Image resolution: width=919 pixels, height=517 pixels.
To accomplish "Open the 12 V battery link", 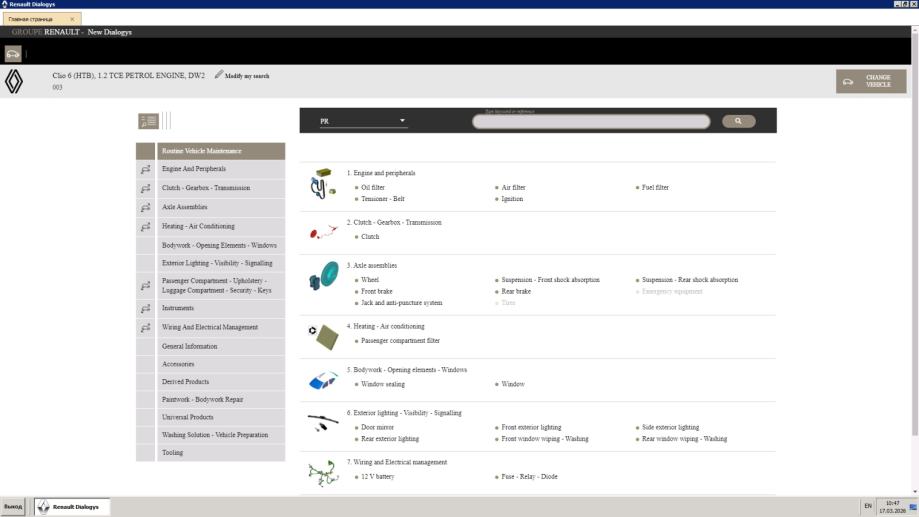I will (377, 477).
